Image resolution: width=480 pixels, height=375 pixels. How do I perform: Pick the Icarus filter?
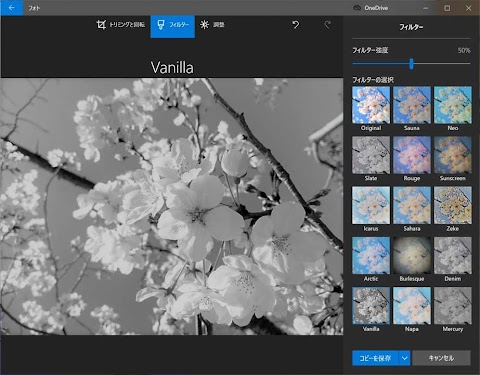[371, 205]
